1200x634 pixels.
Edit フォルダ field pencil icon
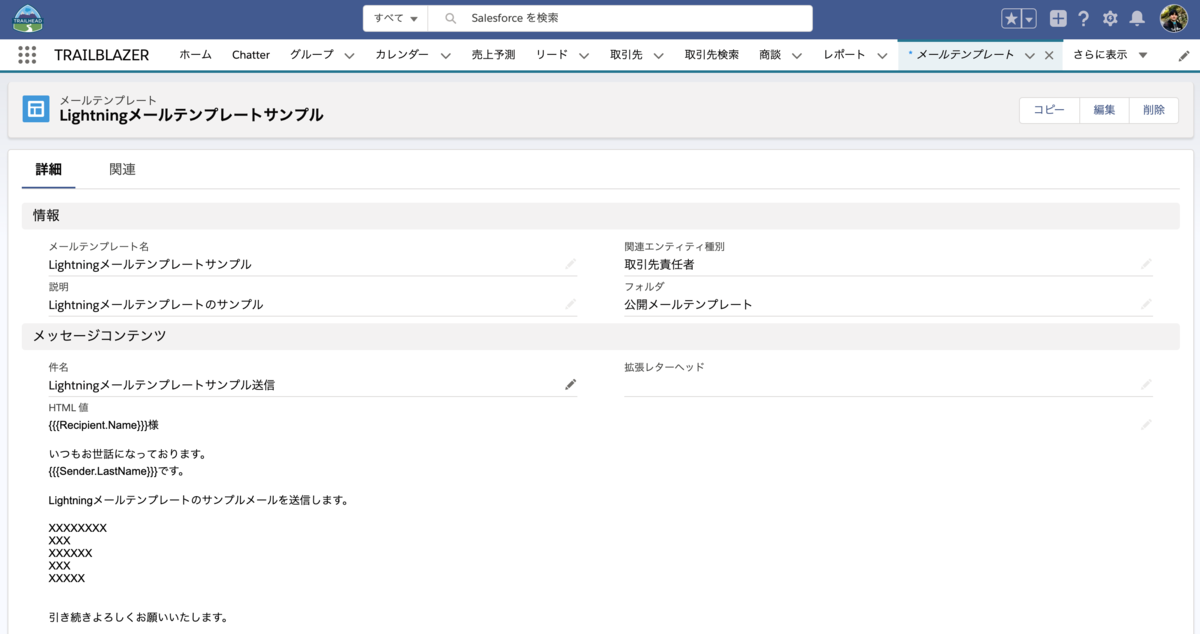[1146, 304]
